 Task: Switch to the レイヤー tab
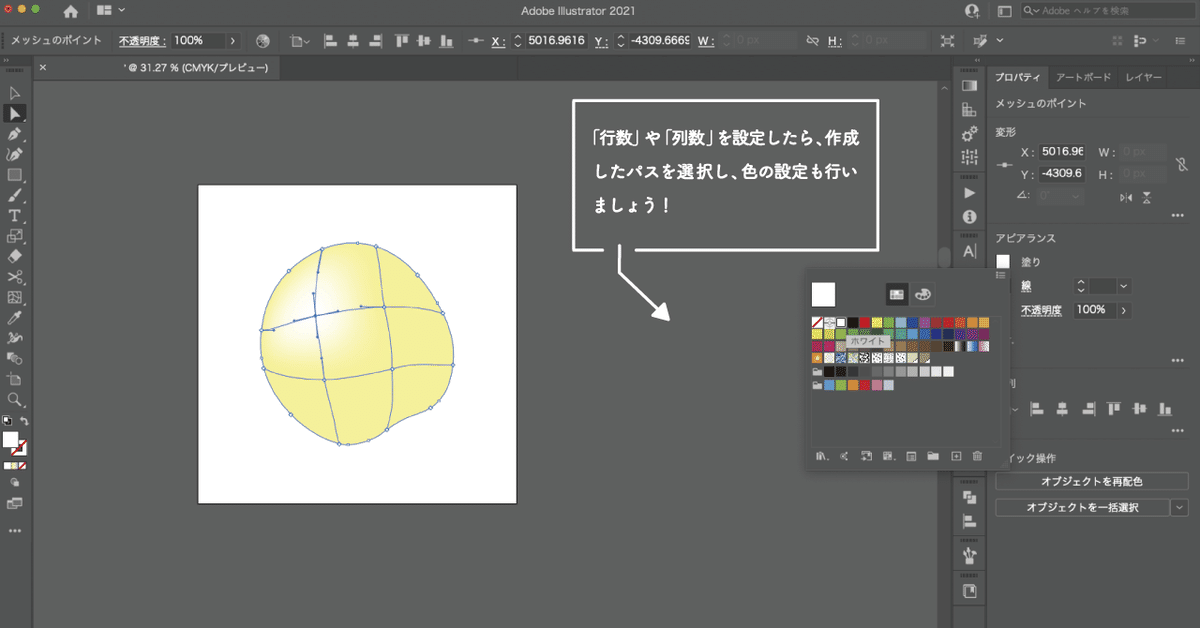[x=1143, y=76]
